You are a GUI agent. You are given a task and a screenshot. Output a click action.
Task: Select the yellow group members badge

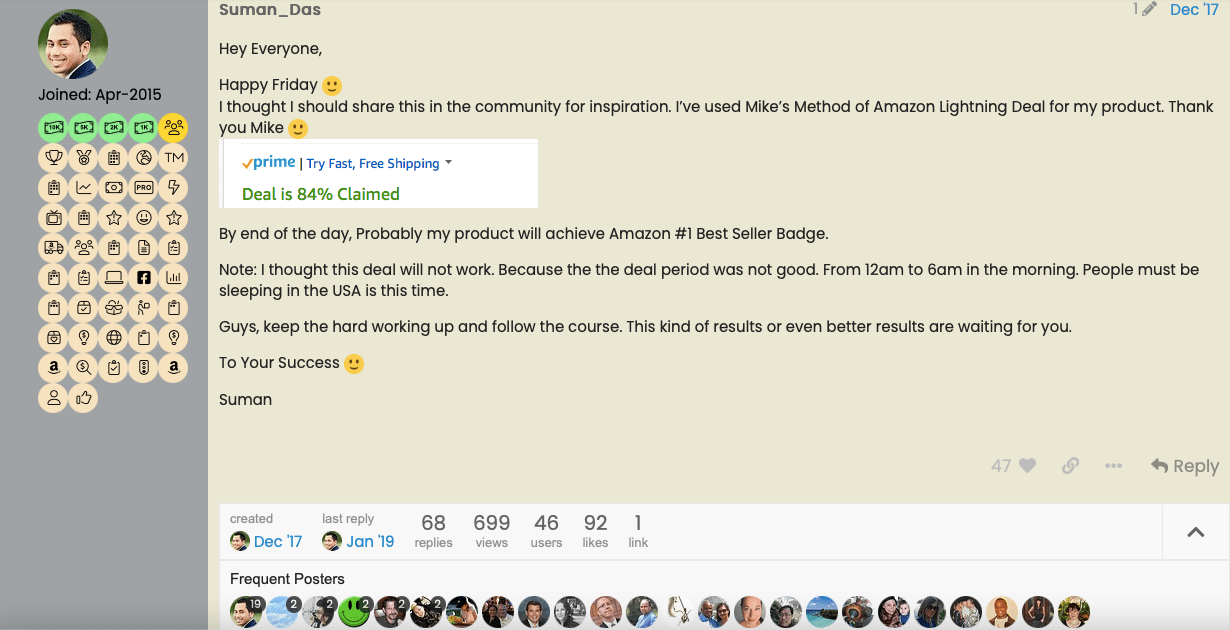[173, 127]
